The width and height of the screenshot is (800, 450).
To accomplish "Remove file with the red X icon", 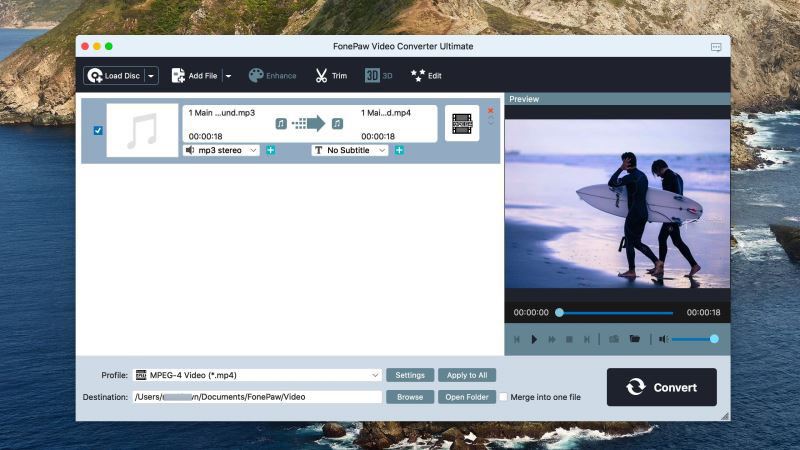I will 490,110.
